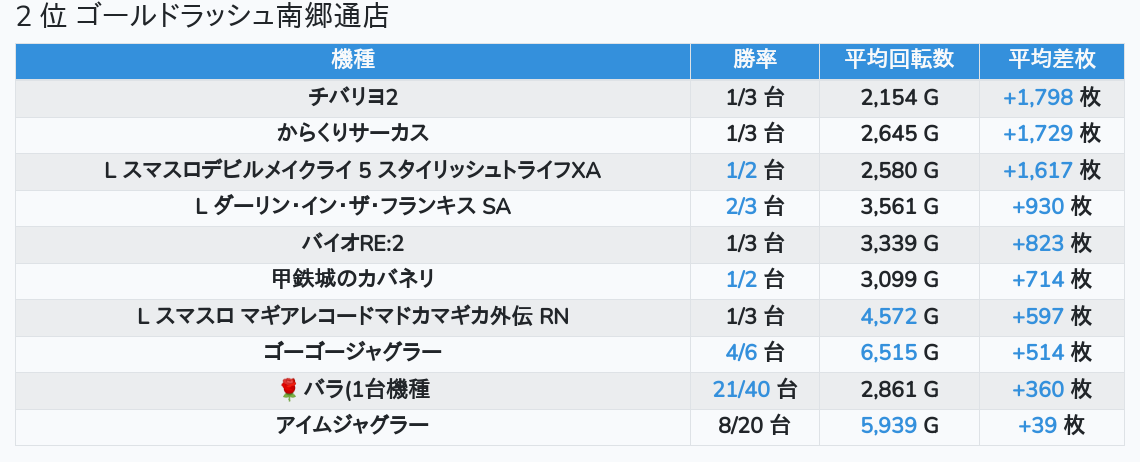Click the アイムジャグラー machine name
The width and height of the screenshot is (1140, 462).
tap(353, 426)
